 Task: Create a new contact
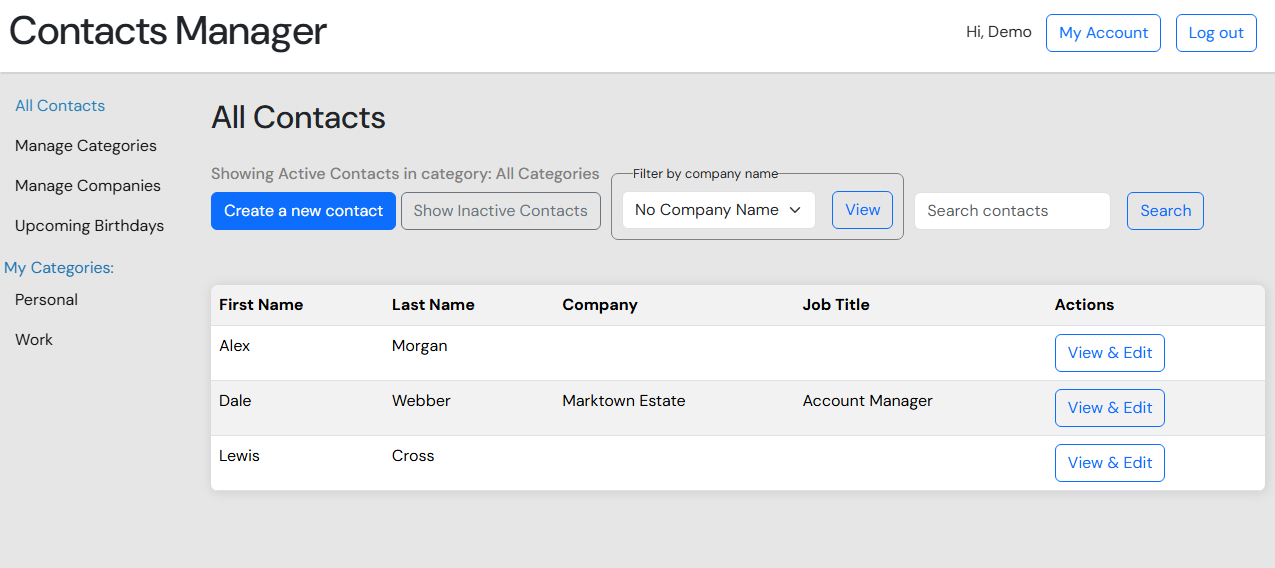(x=303, y=211)
